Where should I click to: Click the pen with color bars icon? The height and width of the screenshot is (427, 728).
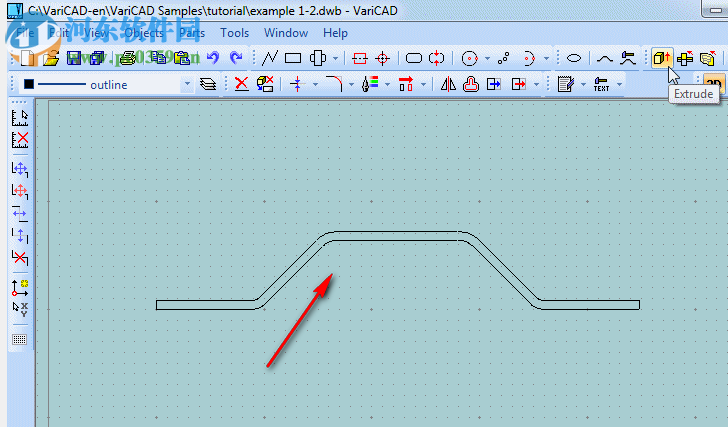pos(370,84)
